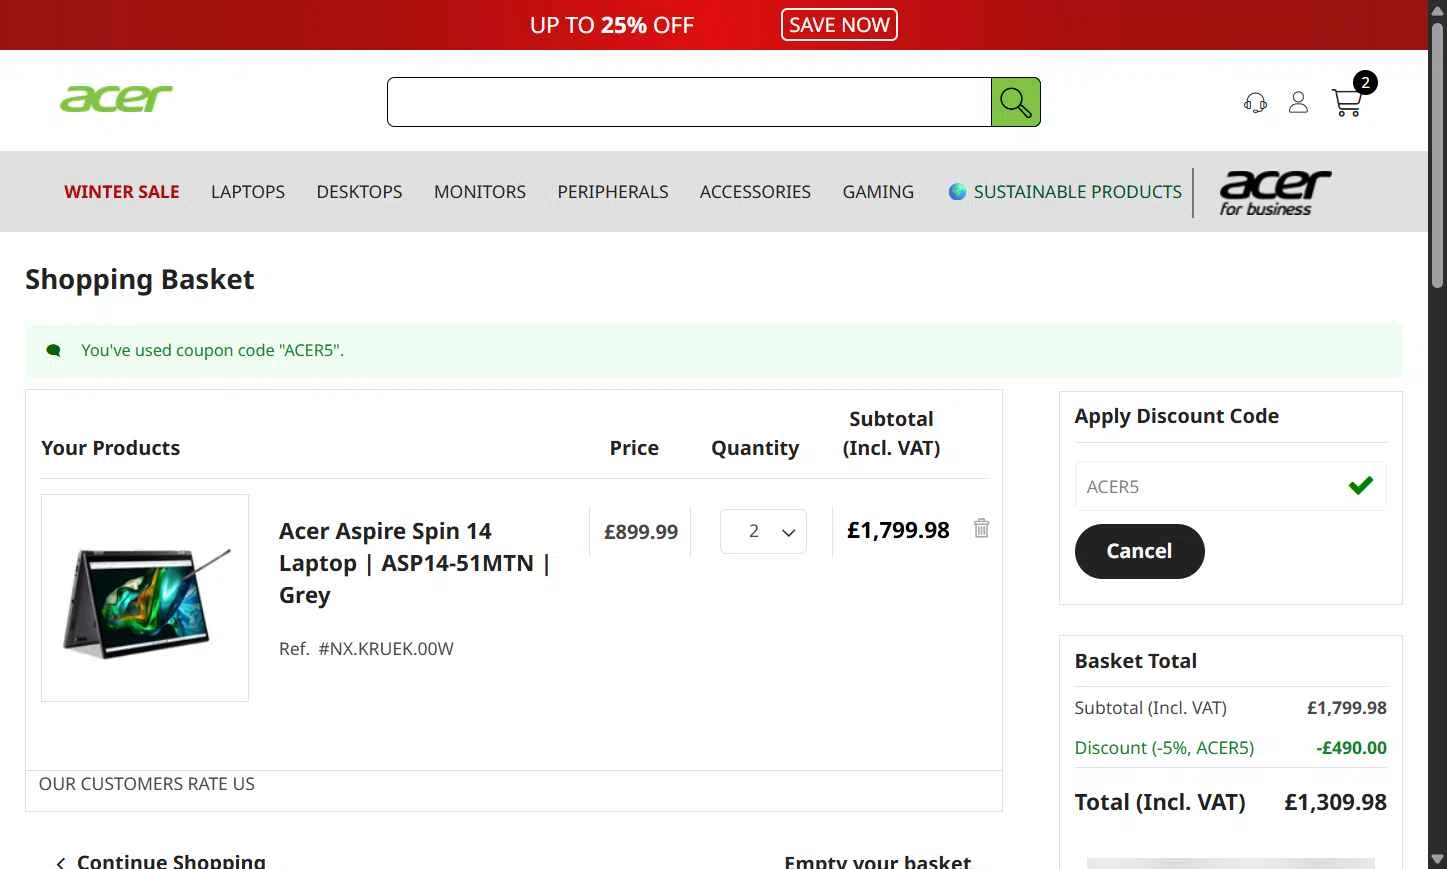Image resolution: width=1447 pixels, height=869 pixels.
Task: Click the globe icon beside Sustainable Products
Action: [957, 191]
